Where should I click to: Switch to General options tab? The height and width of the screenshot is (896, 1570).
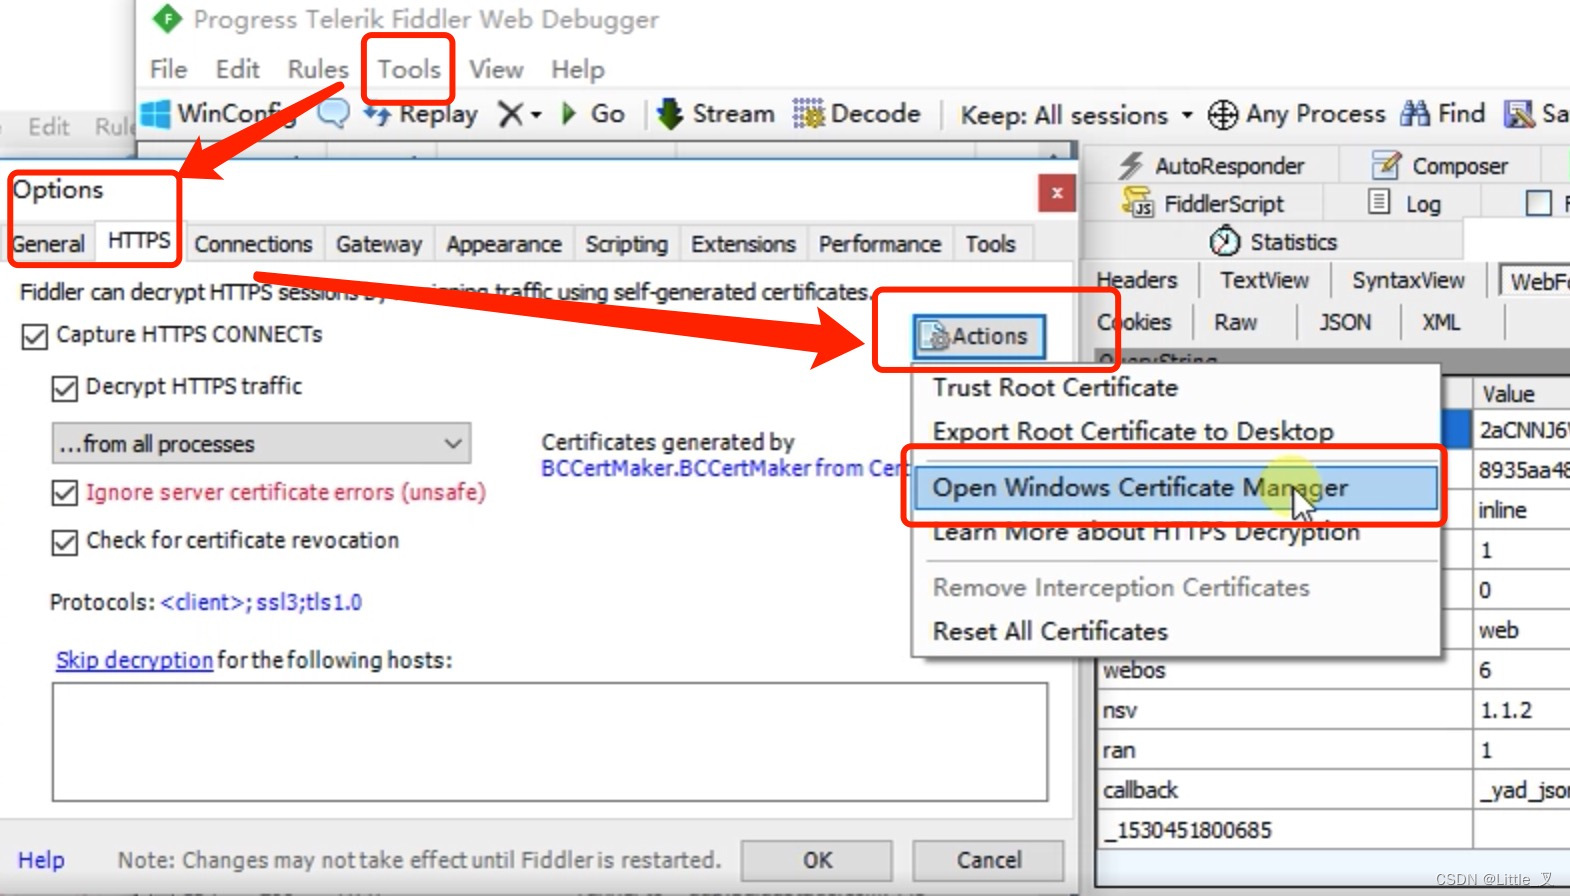(x=48, y=244)
